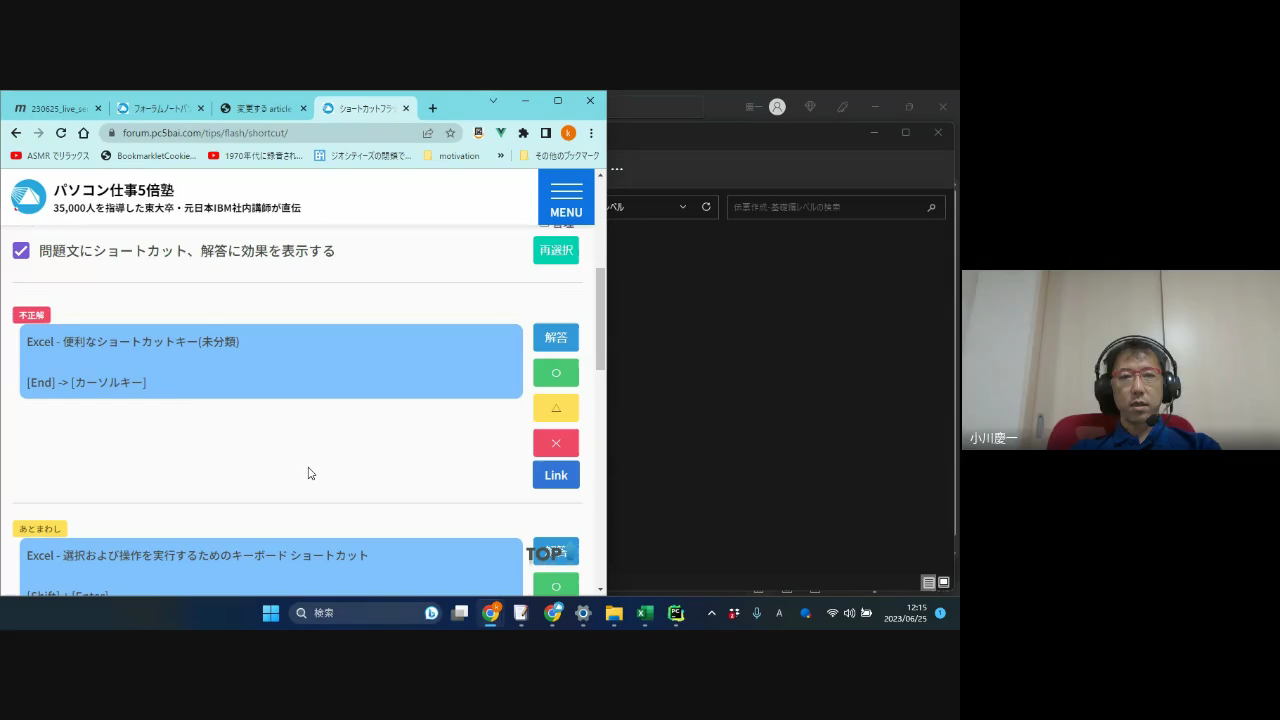Click the blue Link button
Image resolution: width=1280 pixels, height=720 pixels.
[x=556, y=475]
